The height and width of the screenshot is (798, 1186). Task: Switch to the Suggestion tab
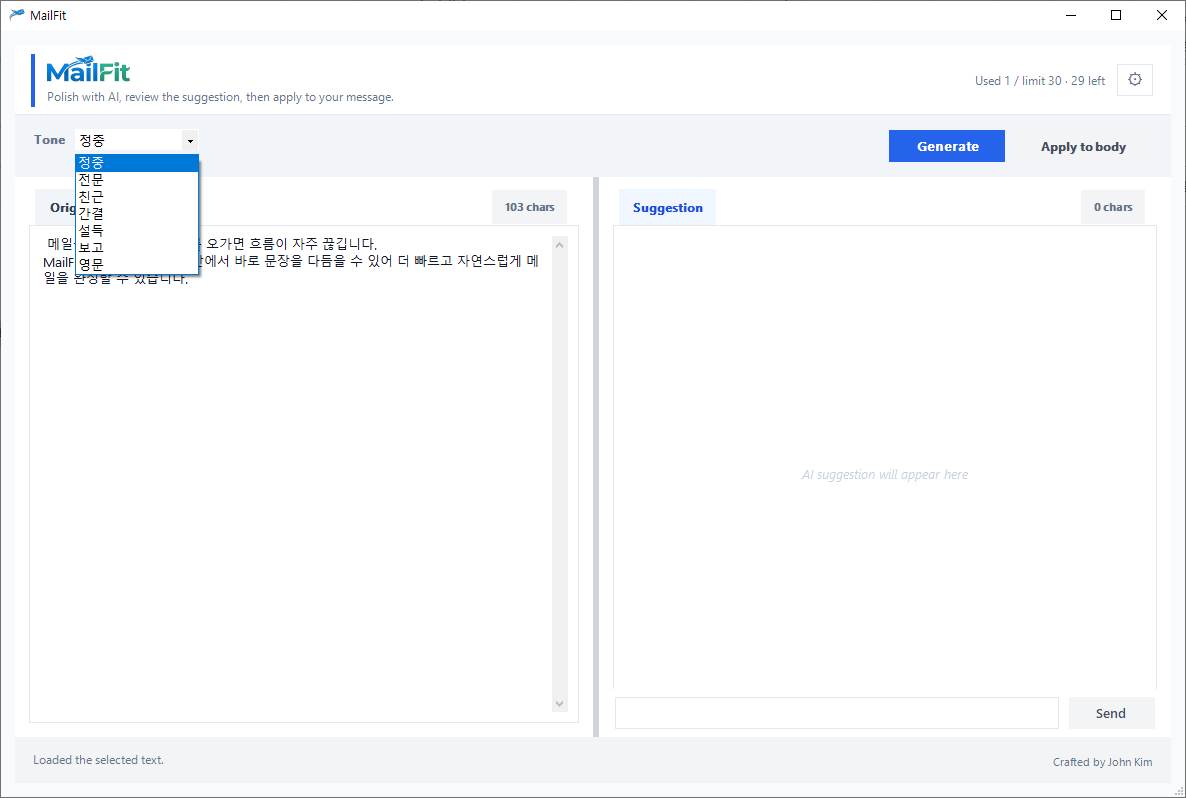tap(667, 208)
